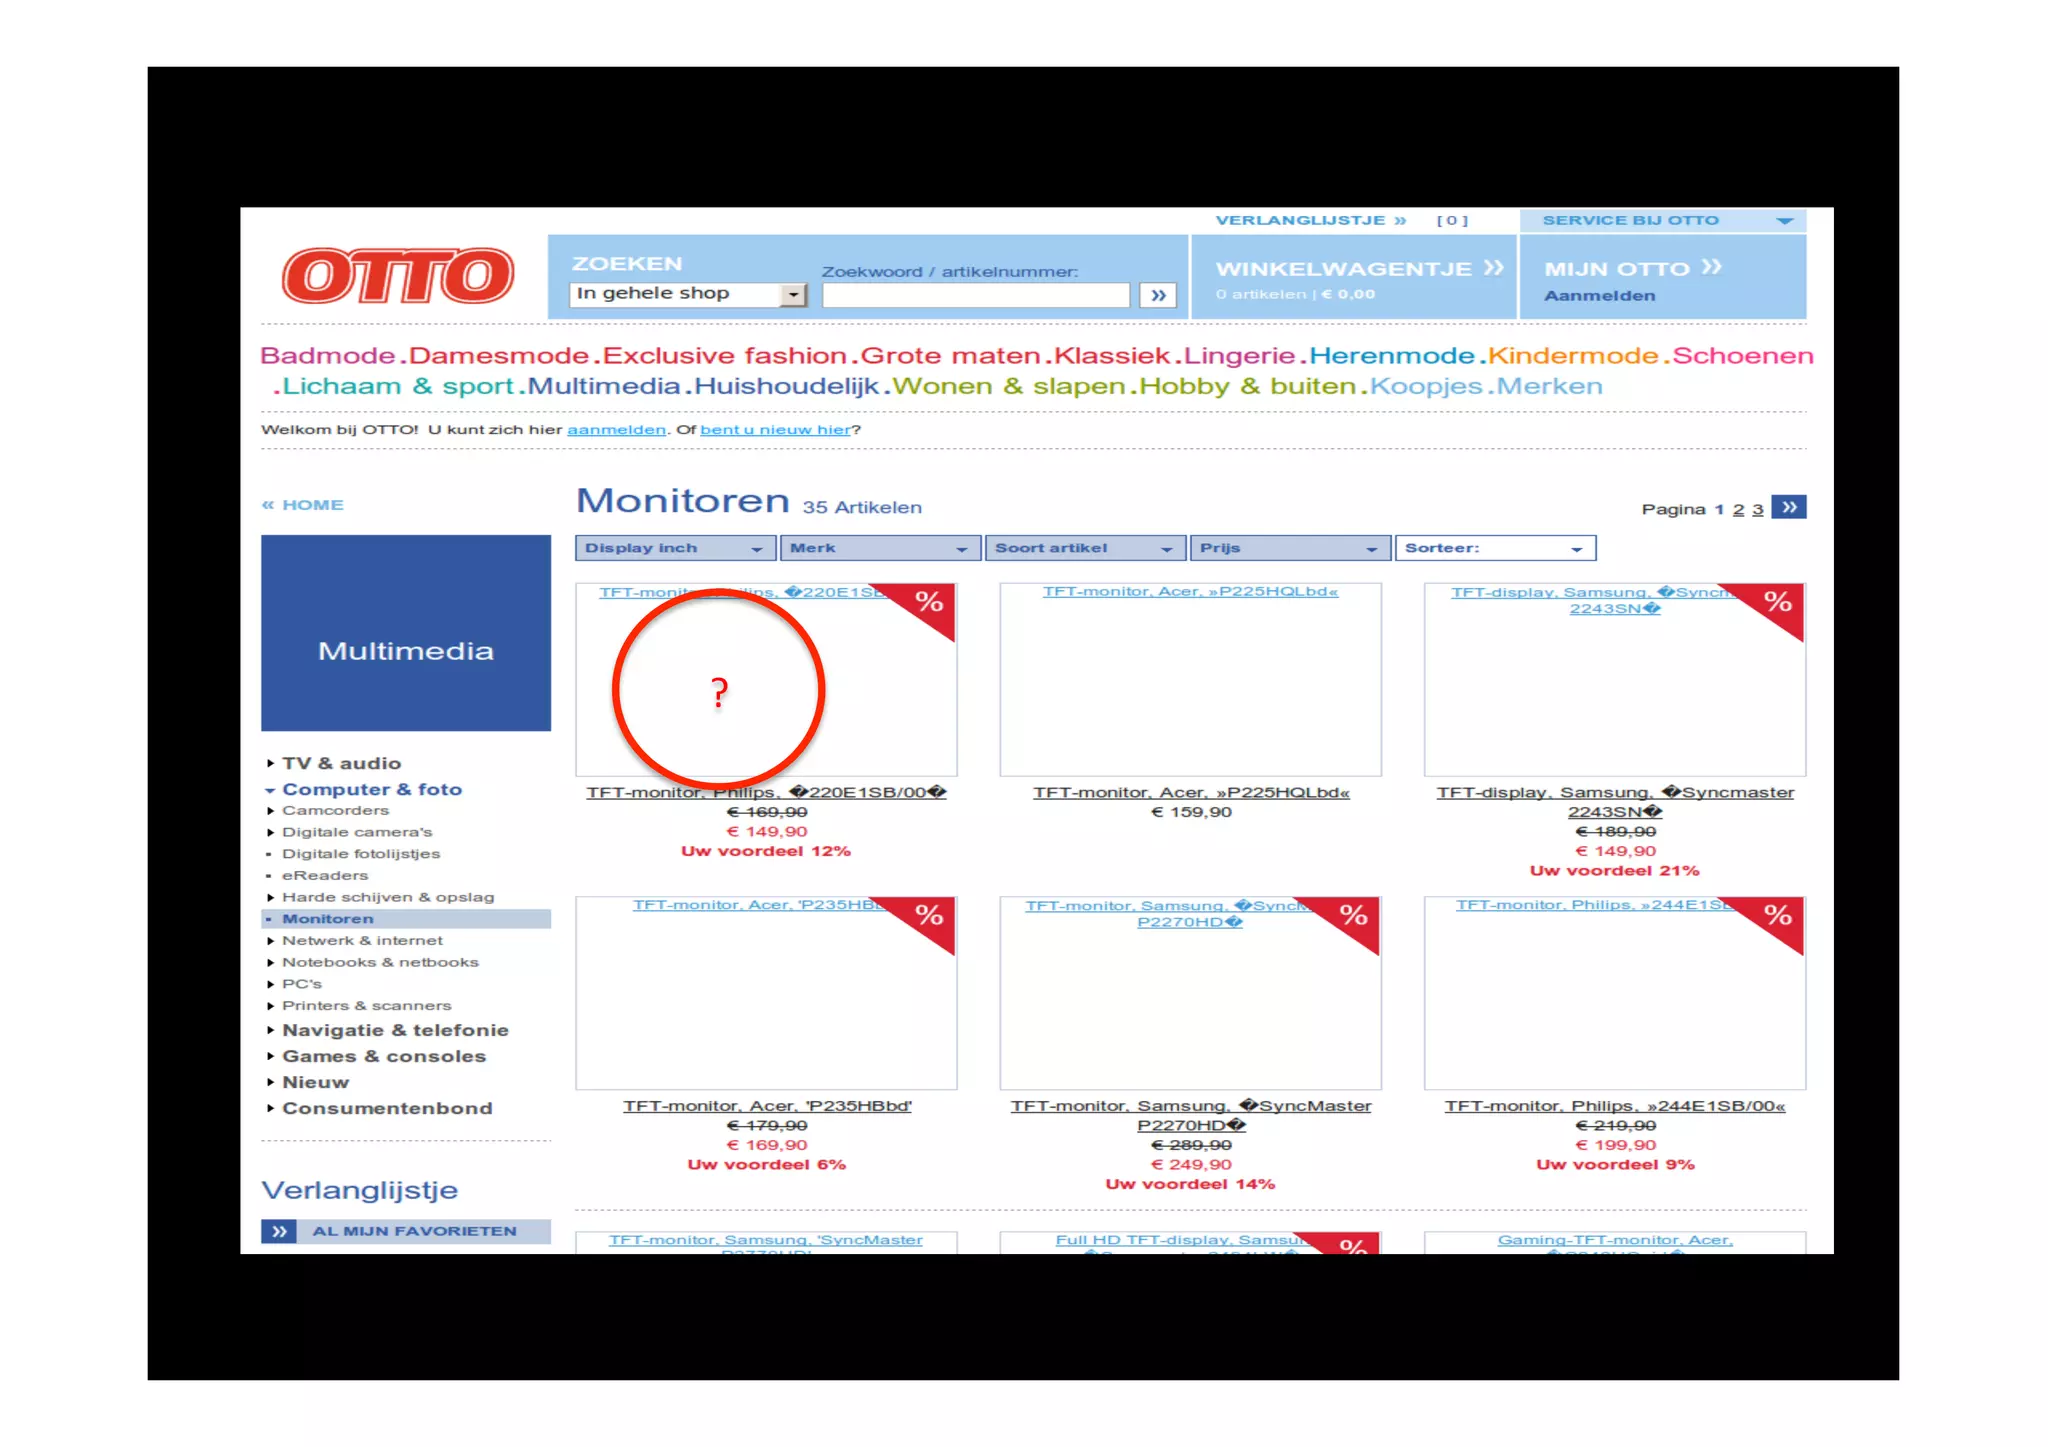This screenshot has height=1447, width=2048.
Task: Click the search keyword input field
Action: tap(975, 295)
